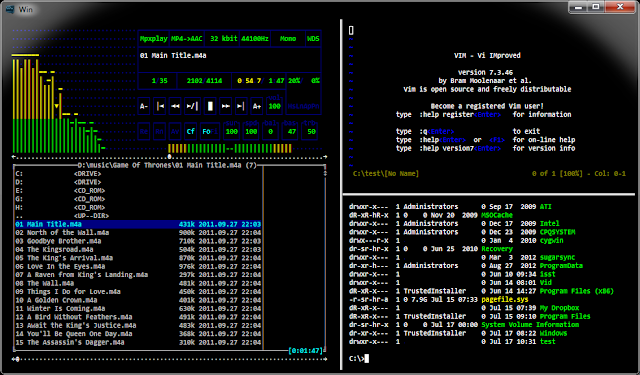
Task: Toggle the Cf crossfade option
Action: point(191,131)
